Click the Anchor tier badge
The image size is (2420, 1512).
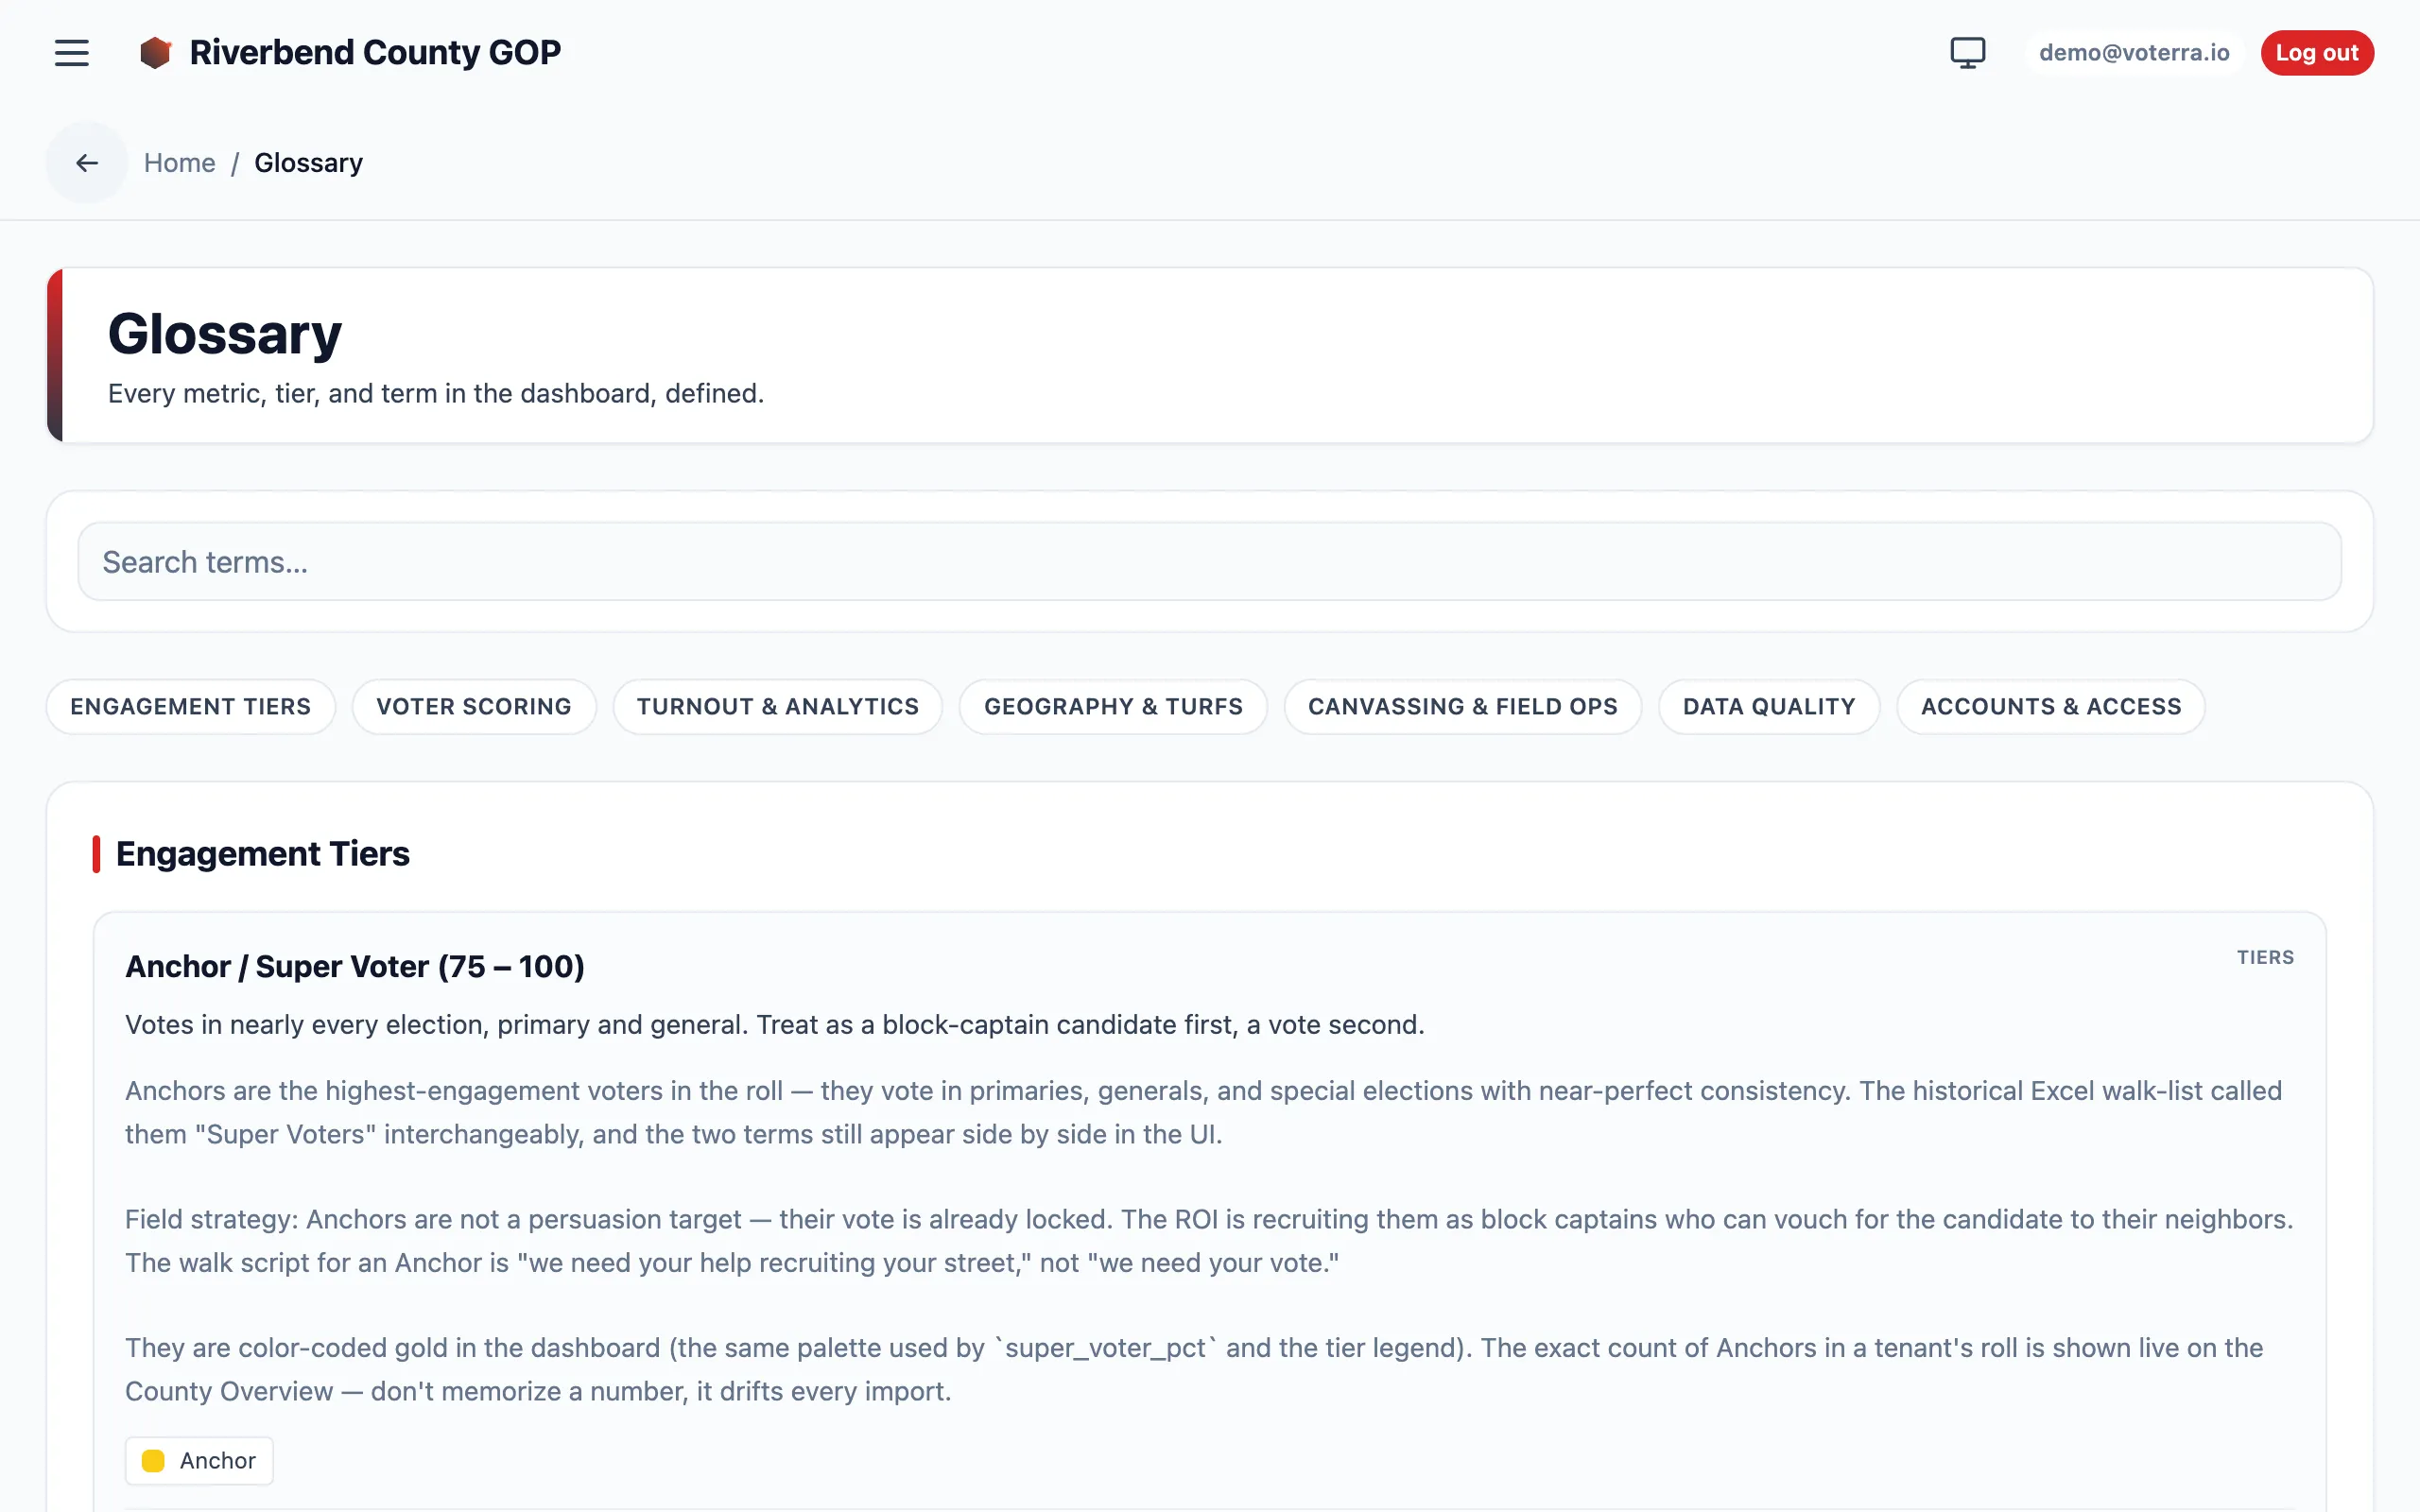pyautogui.click(x=199, y=1461)
